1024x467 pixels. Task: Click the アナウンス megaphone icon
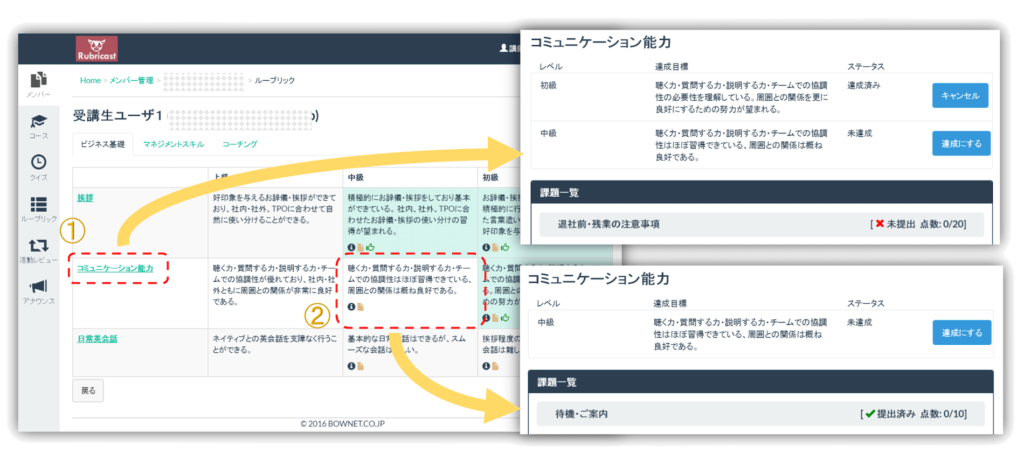pyautogui.click(x=38, y=291)
